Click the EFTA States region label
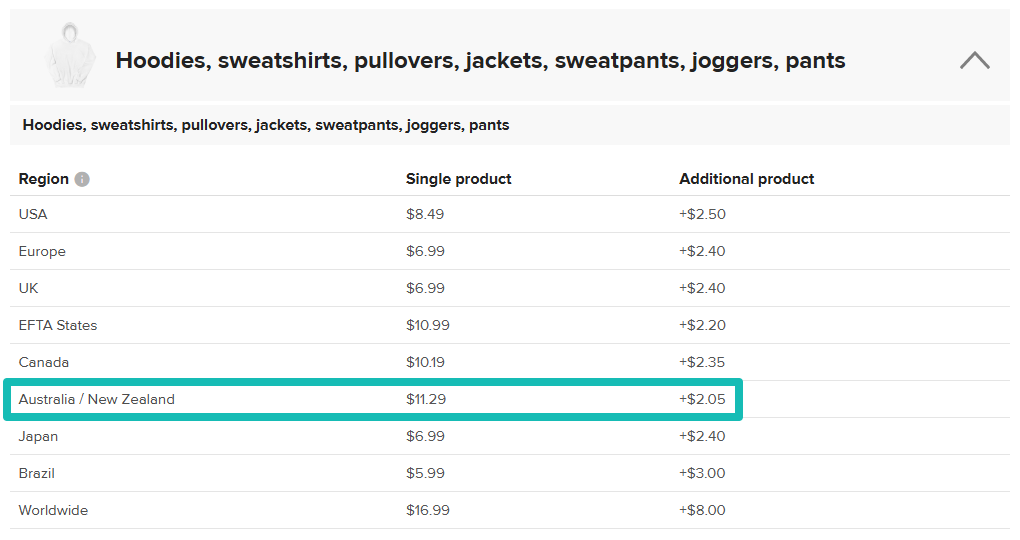The image size is (1020, 540). point(58,325)
